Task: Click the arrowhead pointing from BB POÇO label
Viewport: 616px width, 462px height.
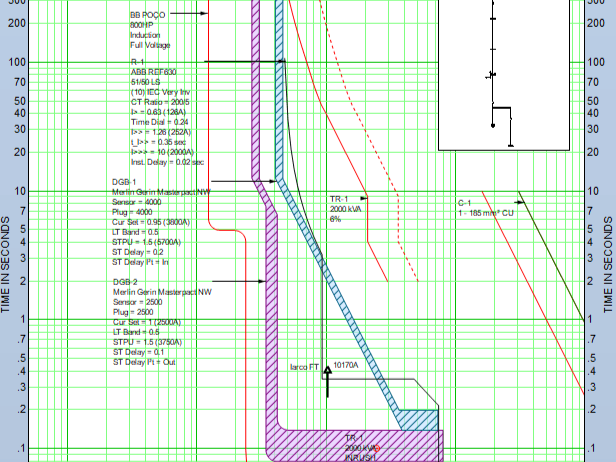Action: pyautogui.click(x=204, y=14)
